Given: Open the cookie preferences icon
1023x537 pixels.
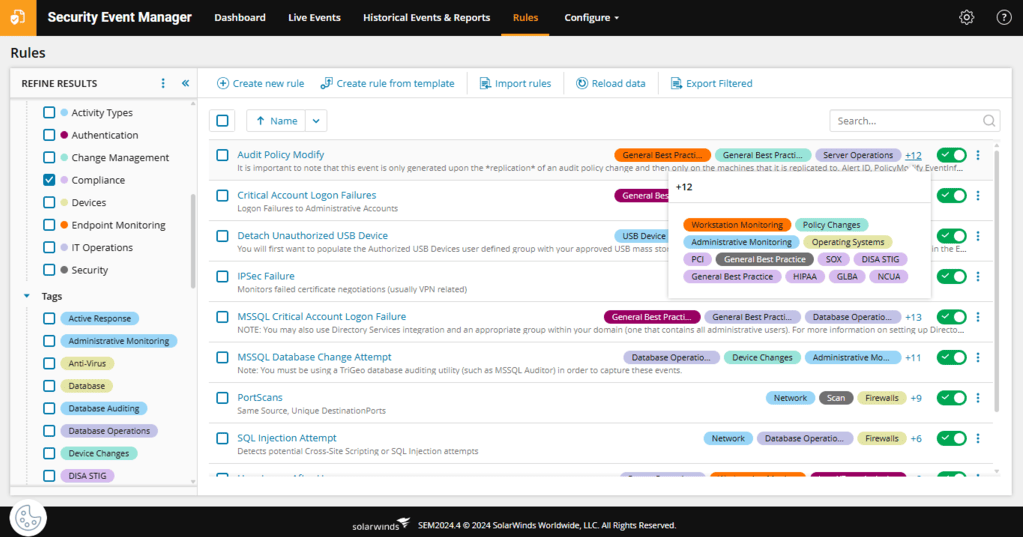Looking at the screenshot, I should pyautogui.click(x=28, y=518).
